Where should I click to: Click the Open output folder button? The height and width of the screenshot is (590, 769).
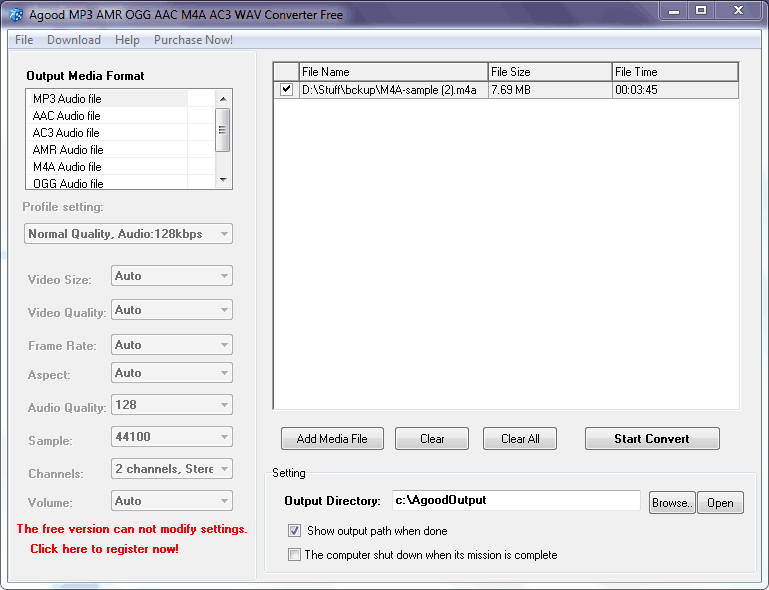(720, 503)
